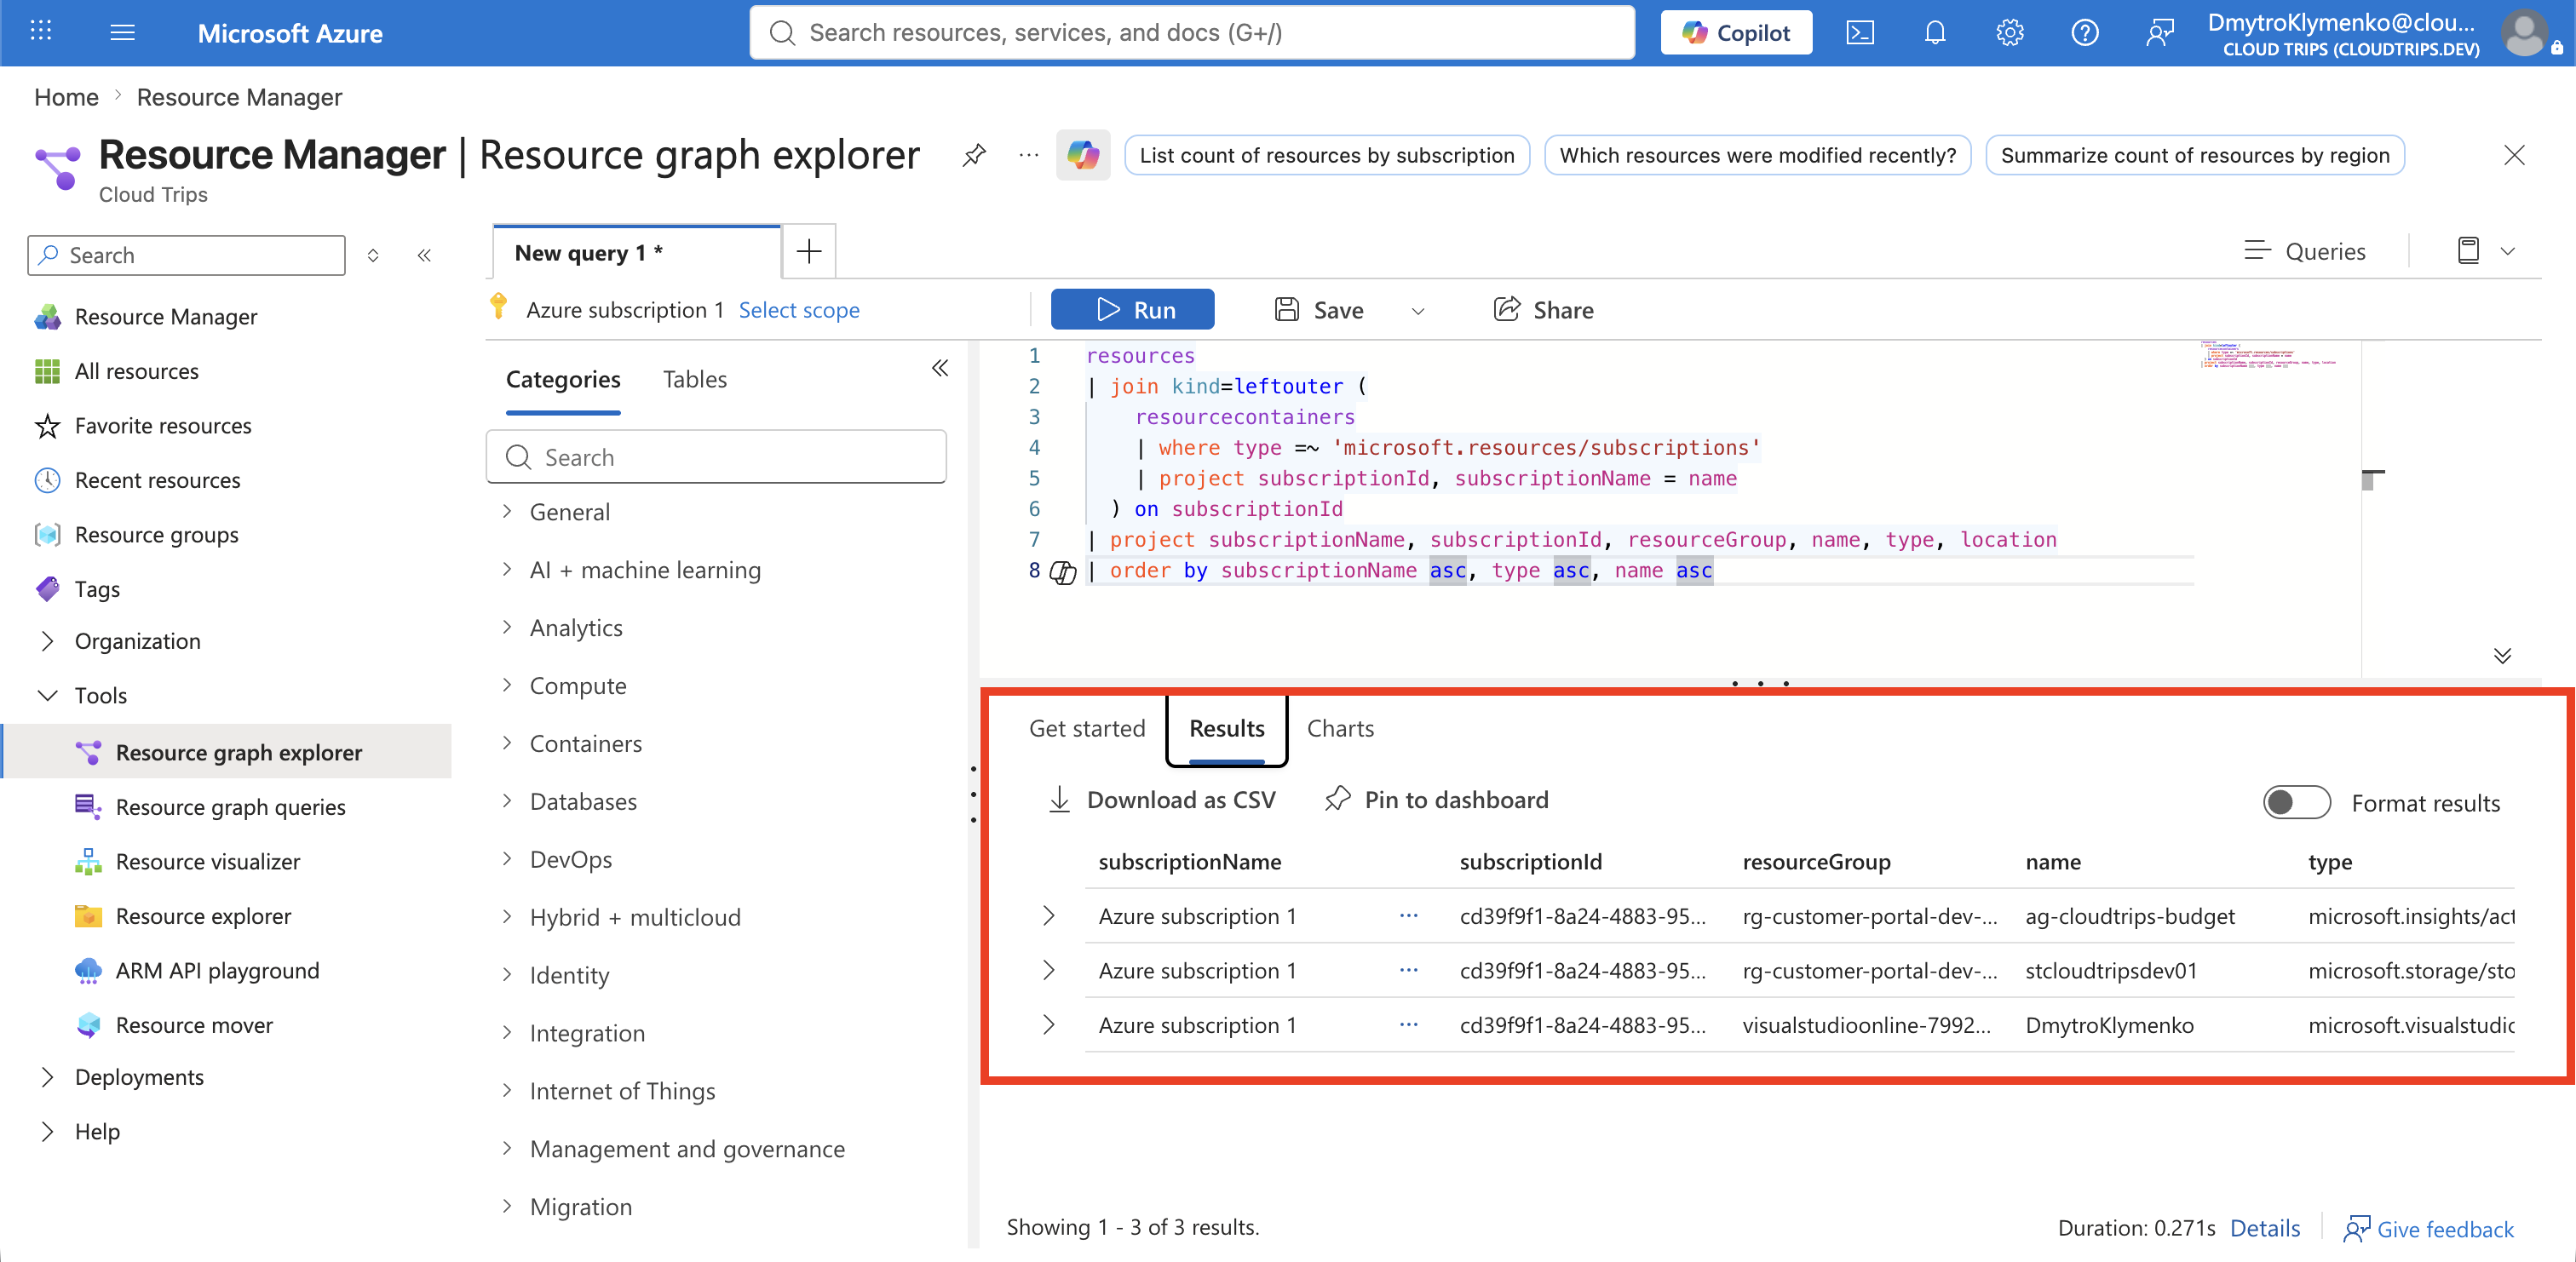Expand the Compute category
This screenshot has width=2576, height=1262.
click(507, 685)
